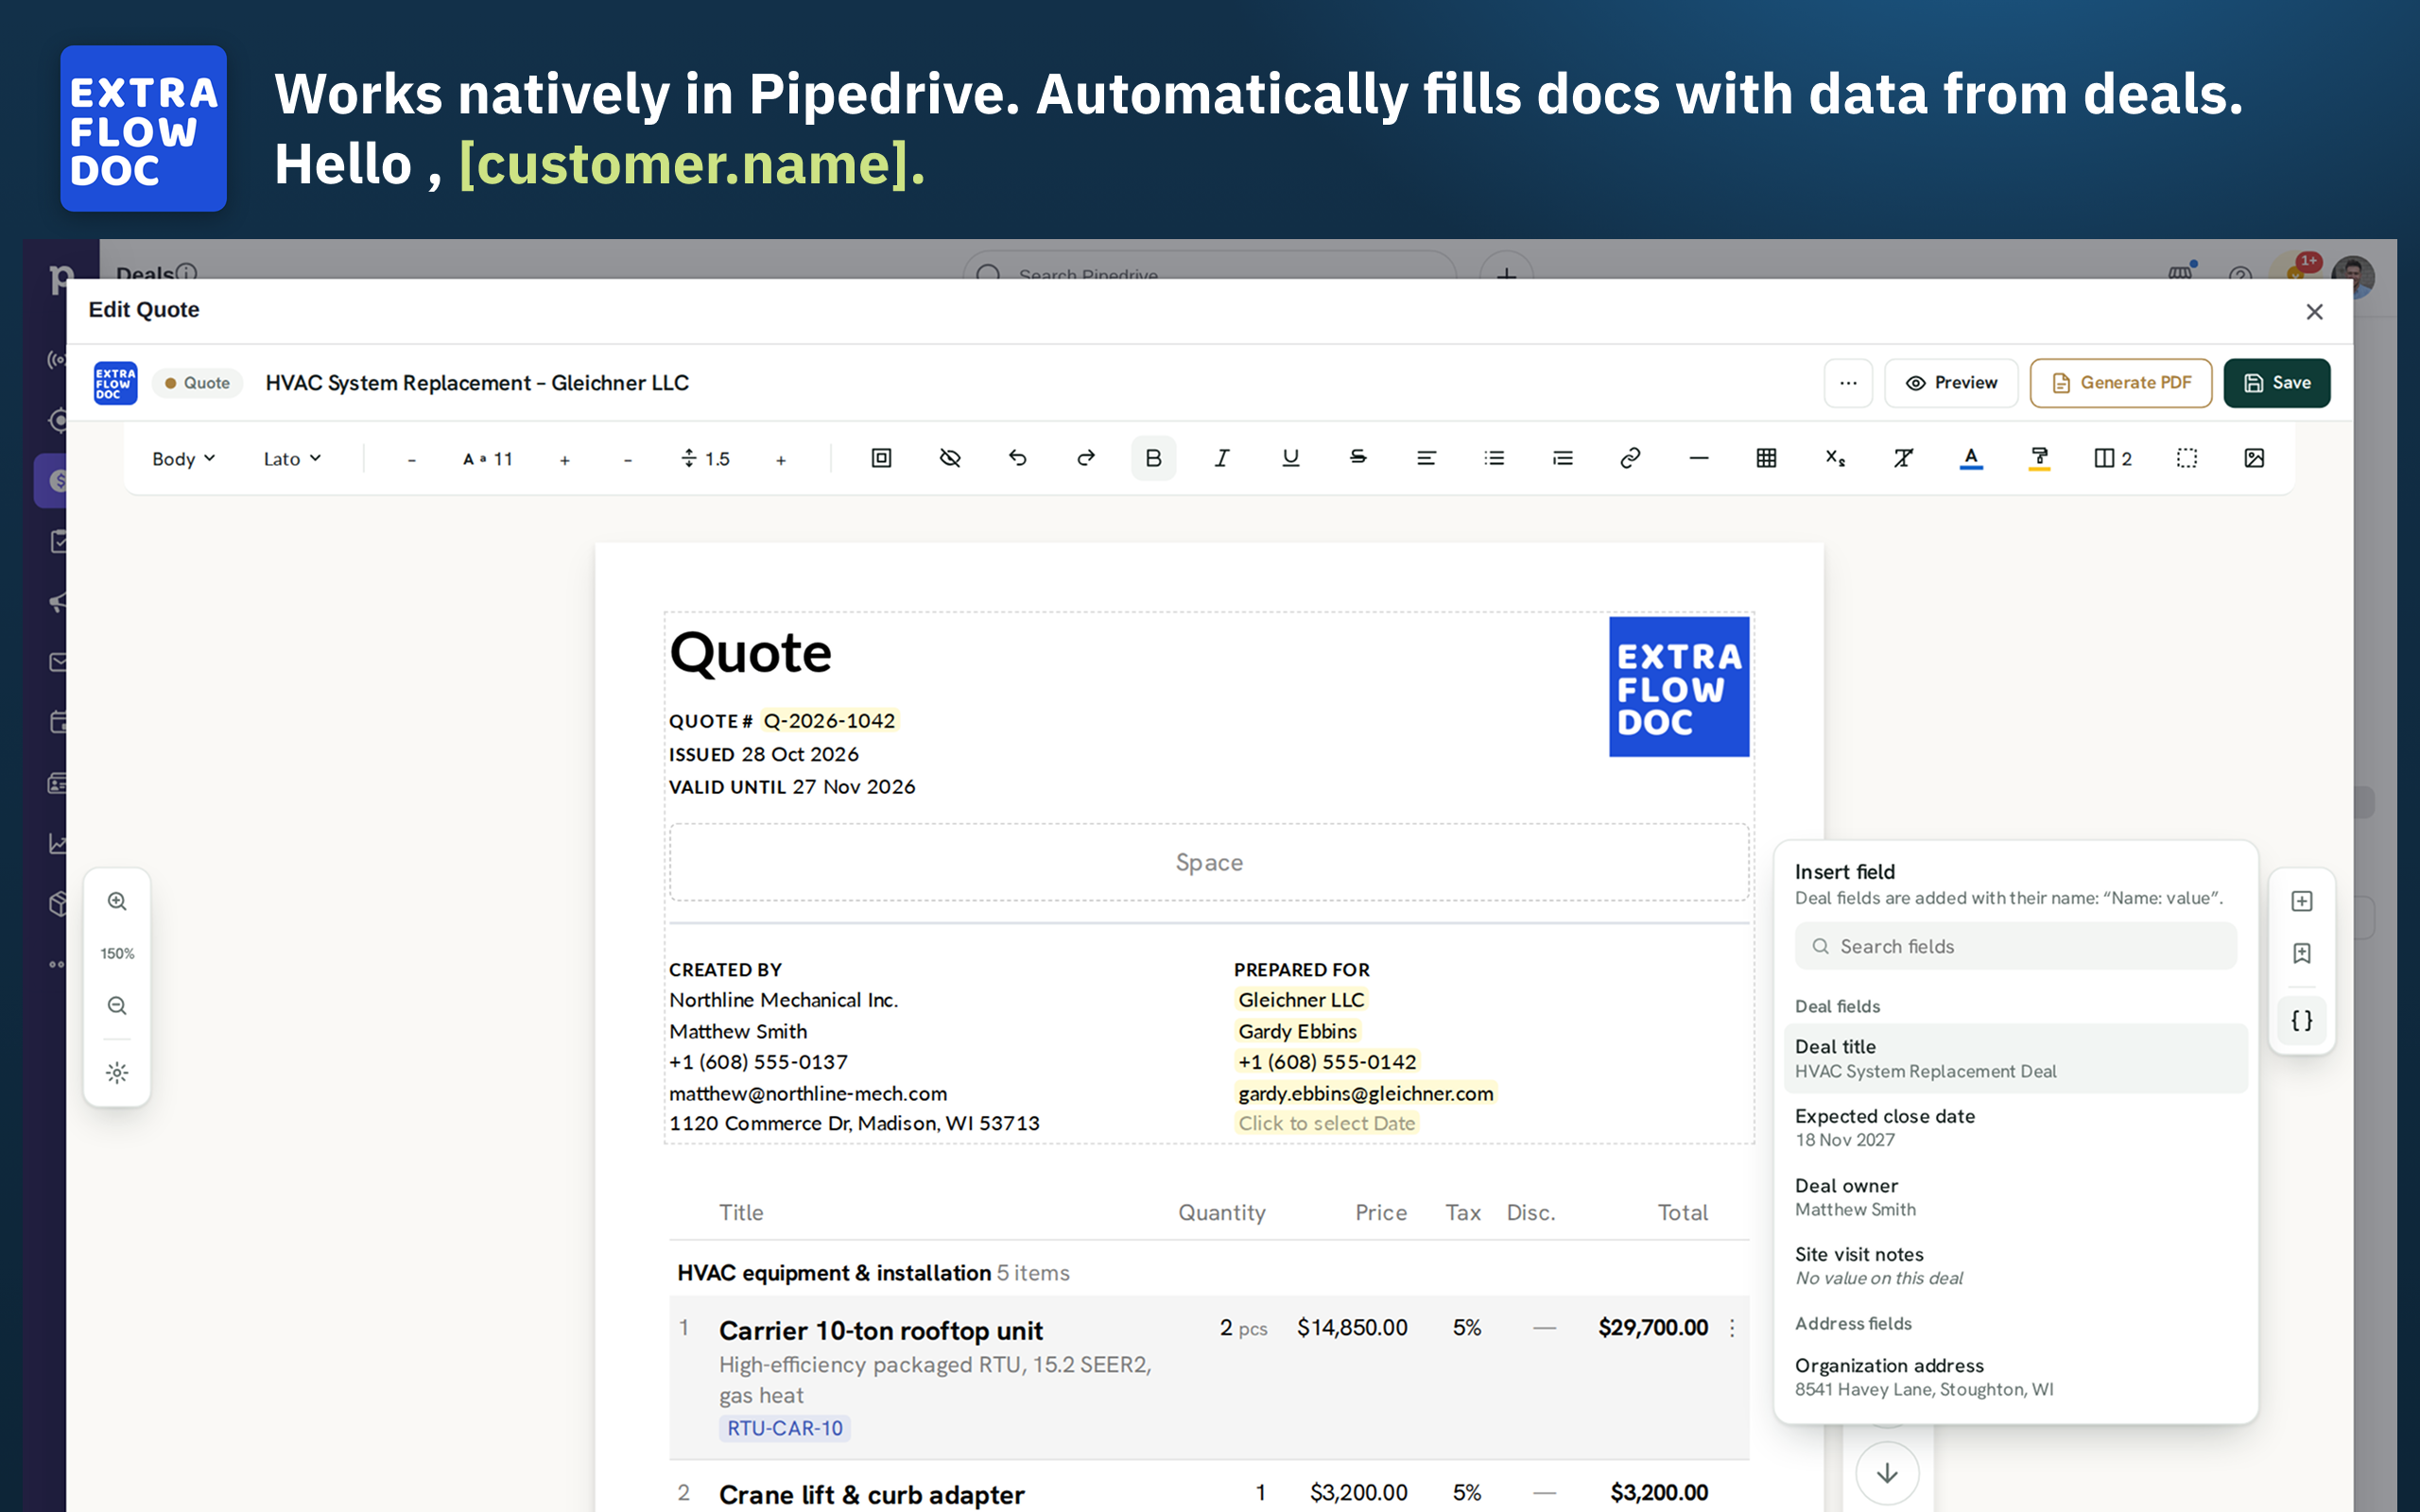
Task: Click Generate PDF
Action: tap(2120, 383)
